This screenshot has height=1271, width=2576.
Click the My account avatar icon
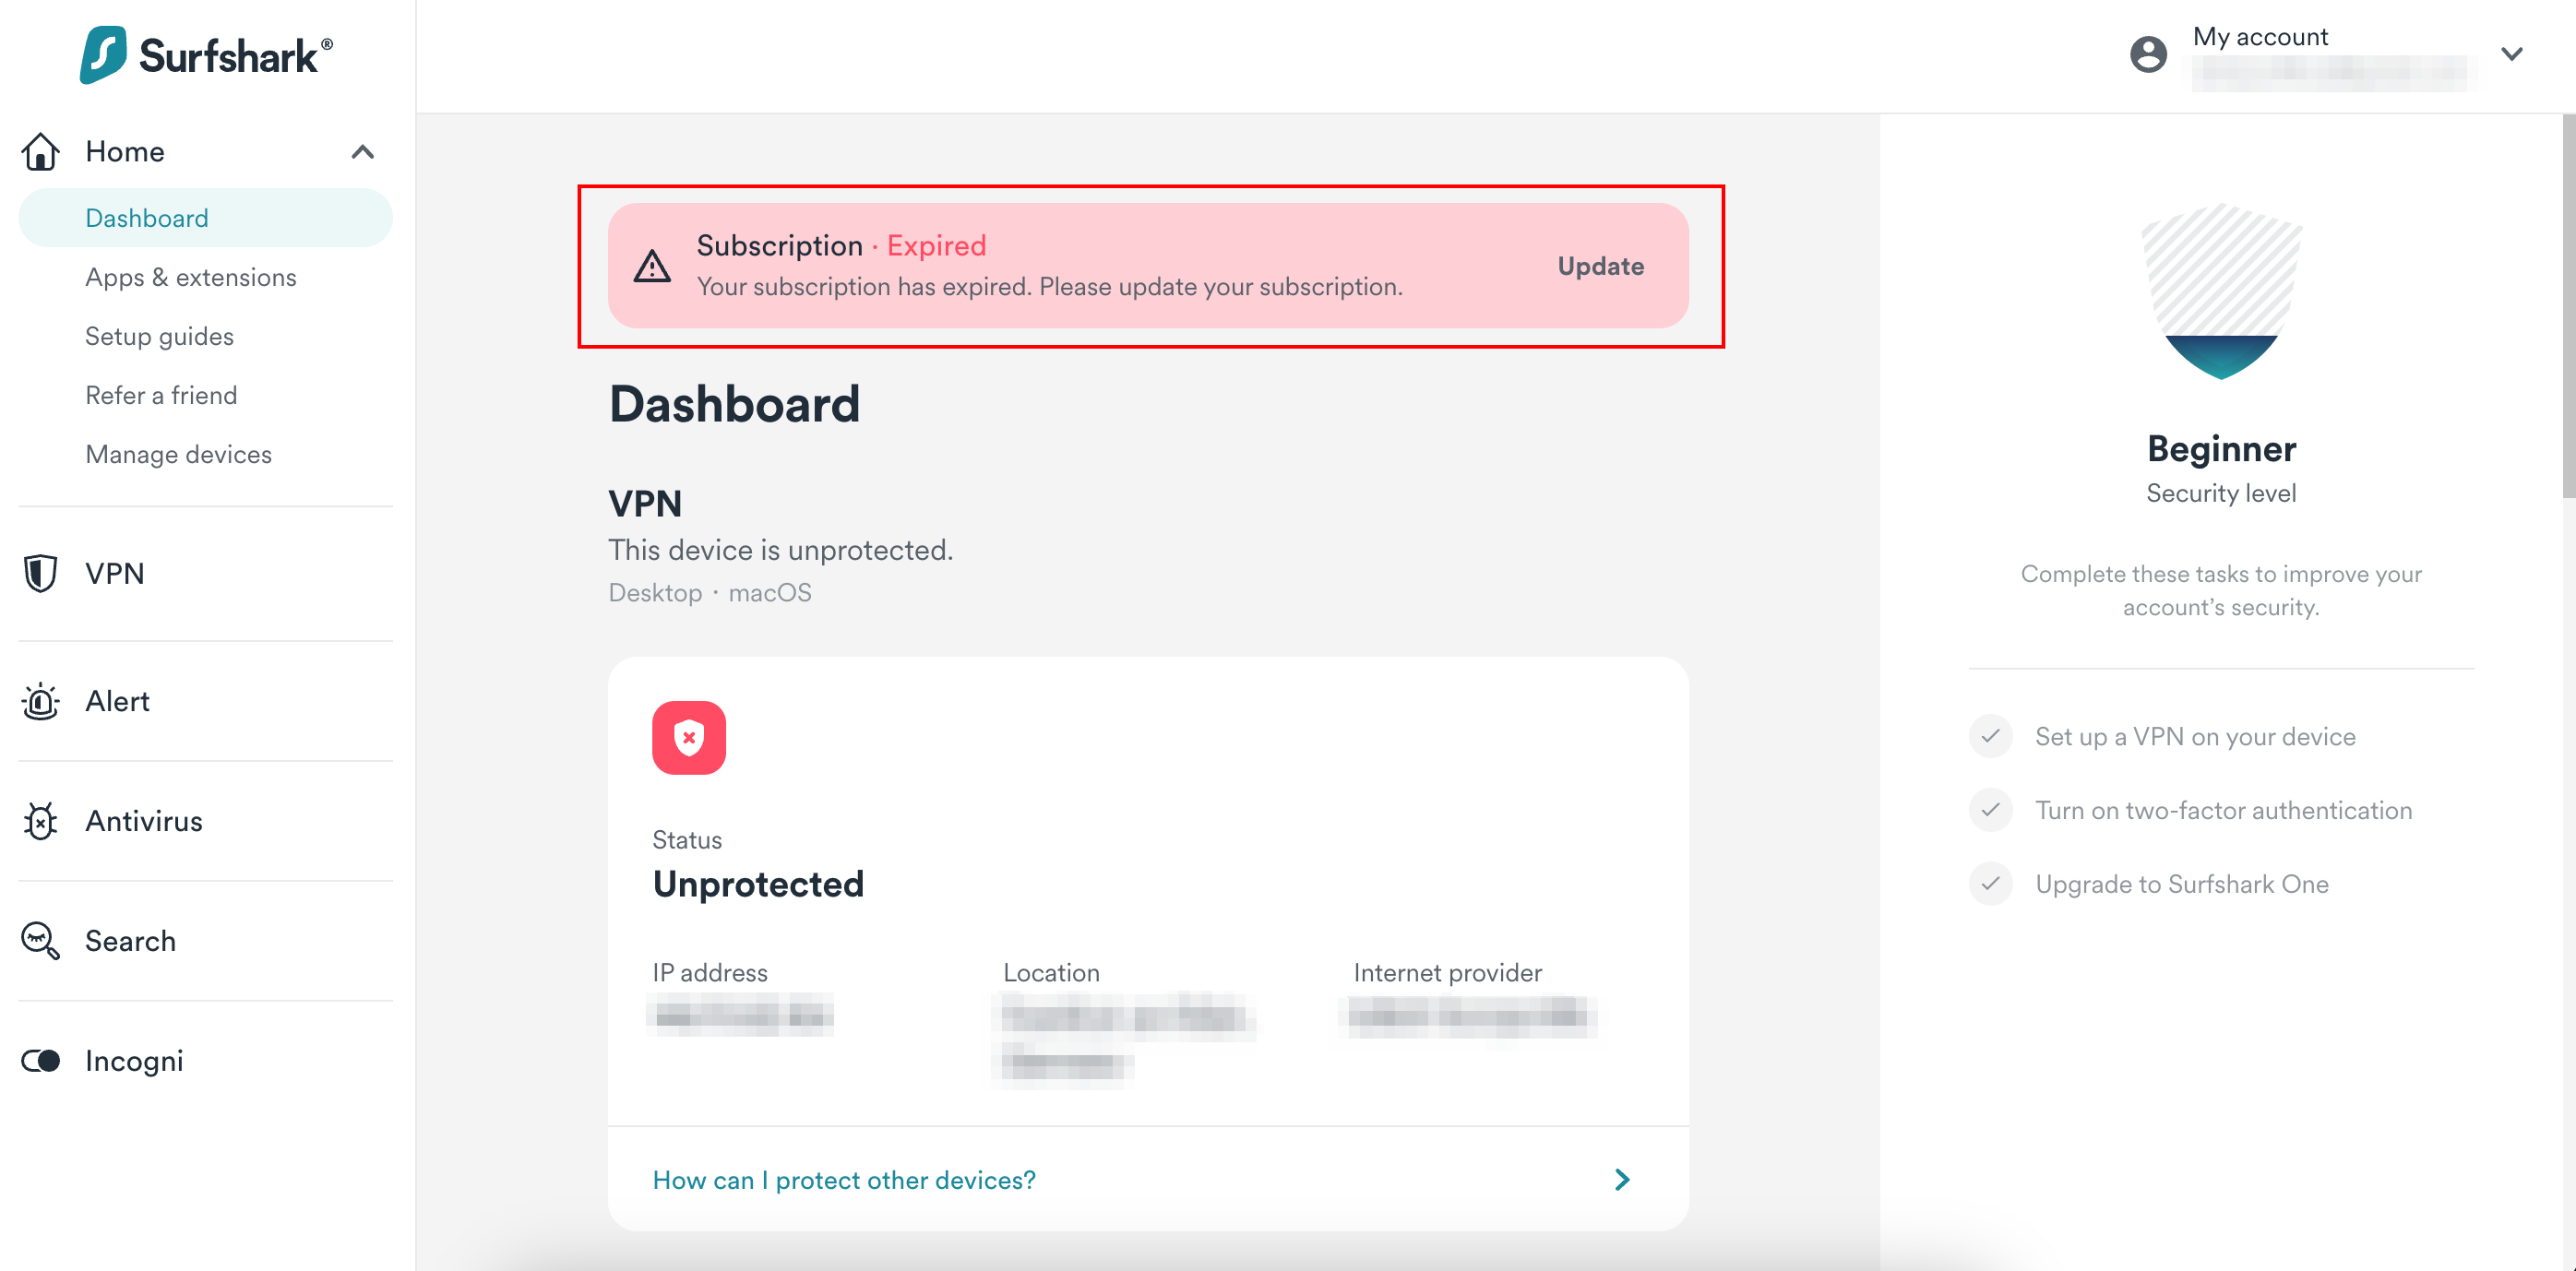2148,54
